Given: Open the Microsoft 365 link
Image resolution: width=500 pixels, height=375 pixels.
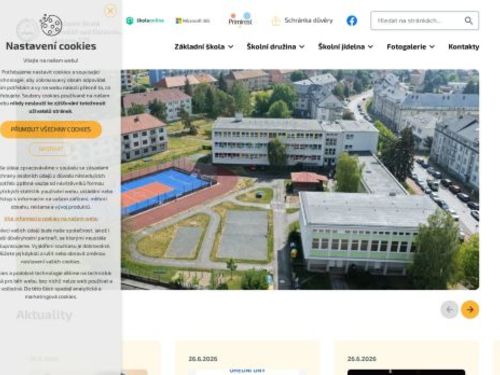Looking at the screenshot, I should pyautogui.click(x=193, y=21).
